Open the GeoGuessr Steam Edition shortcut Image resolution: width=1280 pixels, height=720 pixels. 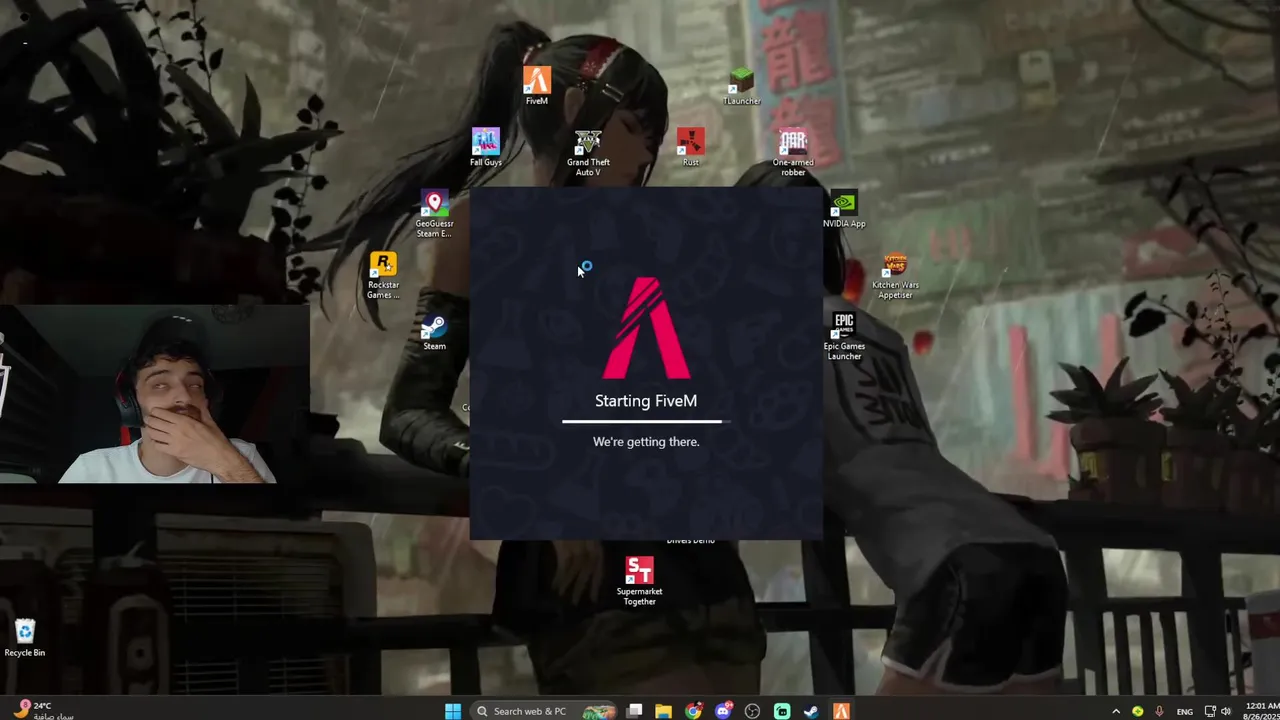click(434, 214)
